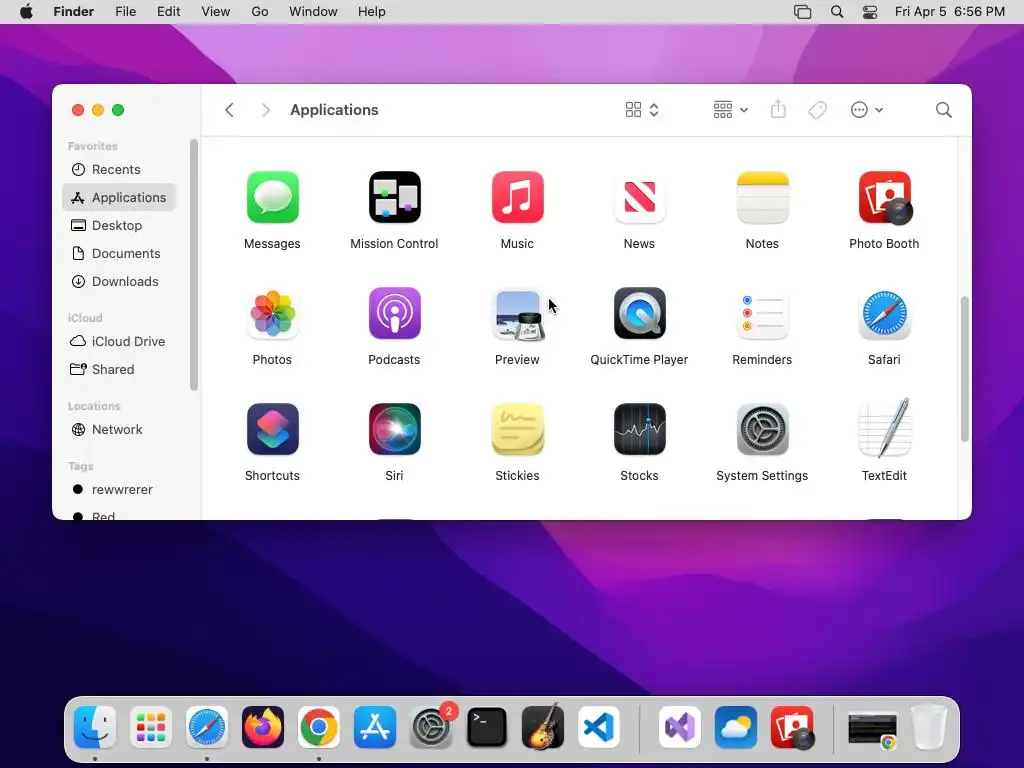Click the Share toolbar button
Viewport: 1024px width, 768px height.
pos(778,109)
